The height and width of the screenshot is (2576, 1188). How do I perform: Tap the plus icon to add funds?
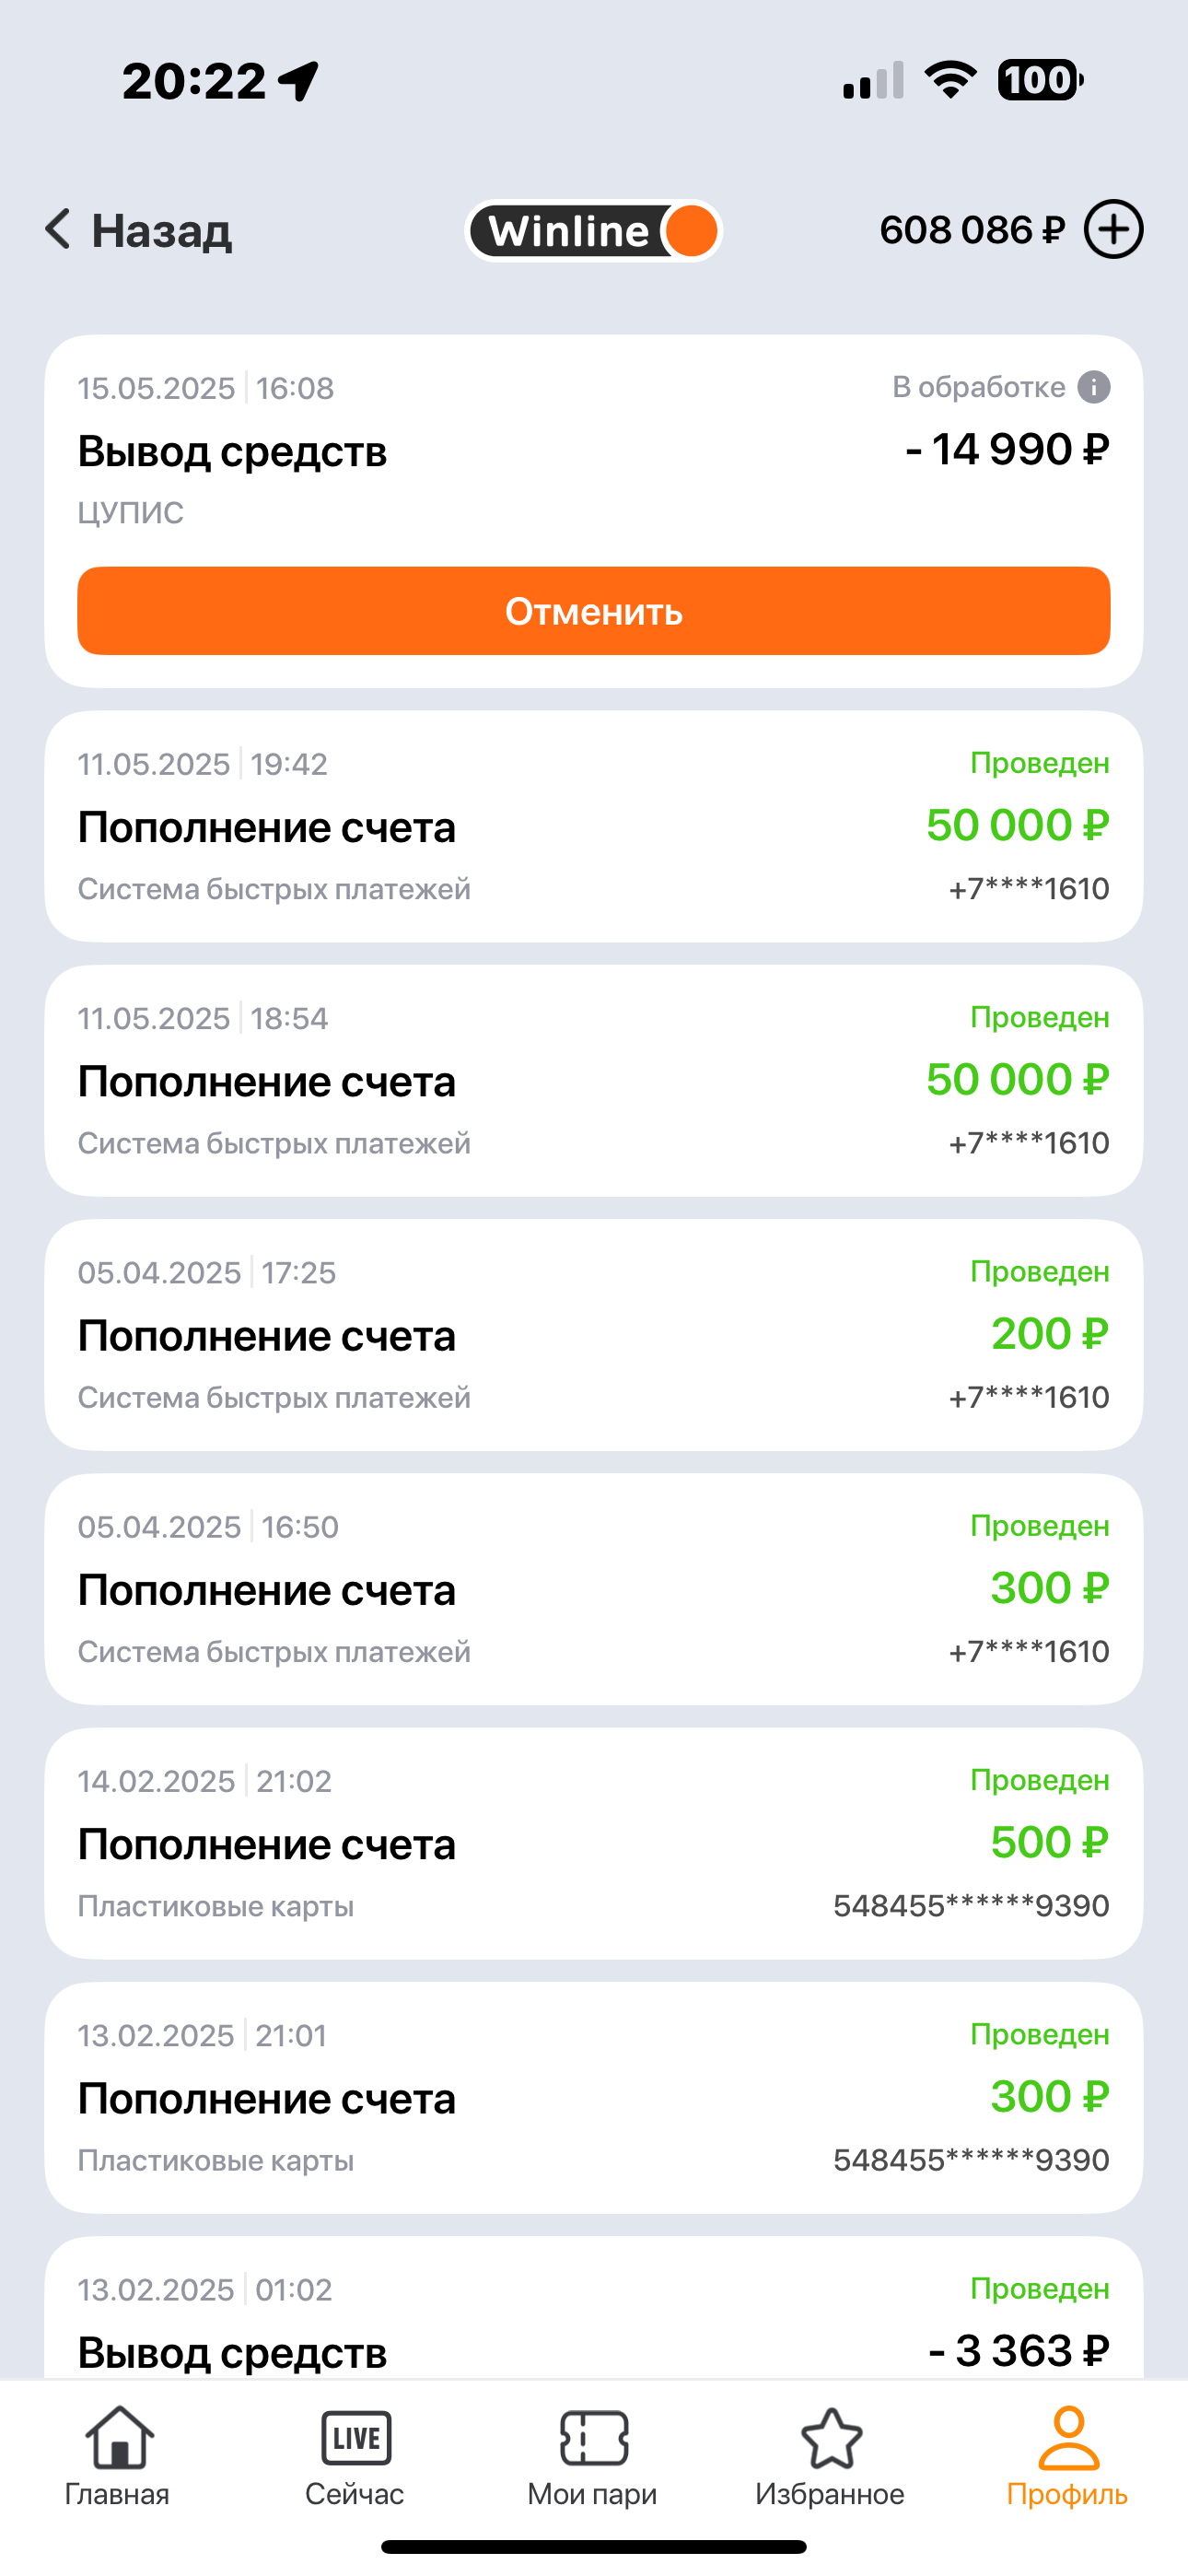1114,230
